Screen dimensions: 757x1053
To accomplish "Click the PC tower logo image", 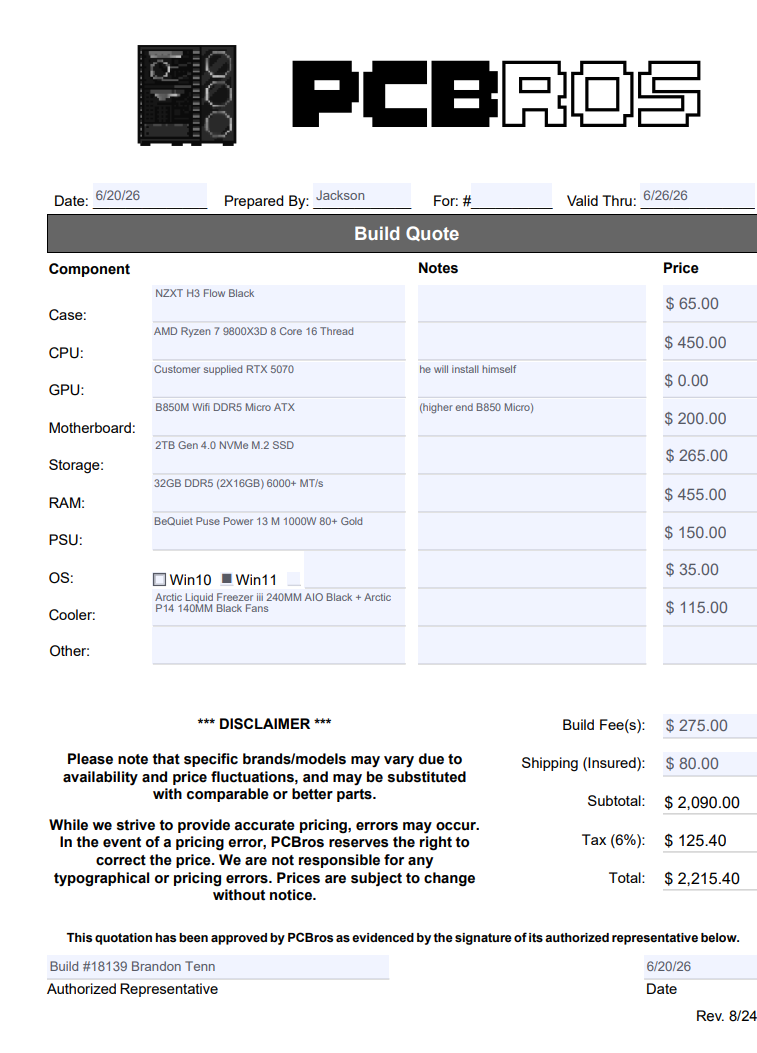I will pyautogui.click(x=187, y=95).
